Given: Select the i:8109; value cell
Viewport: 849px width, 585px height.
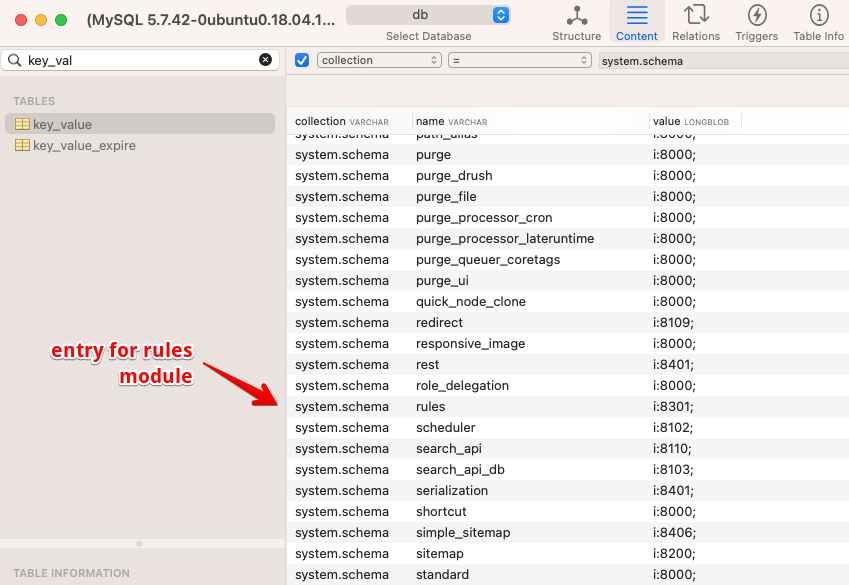Looking at the screenshot, I should tap(673, 322).
